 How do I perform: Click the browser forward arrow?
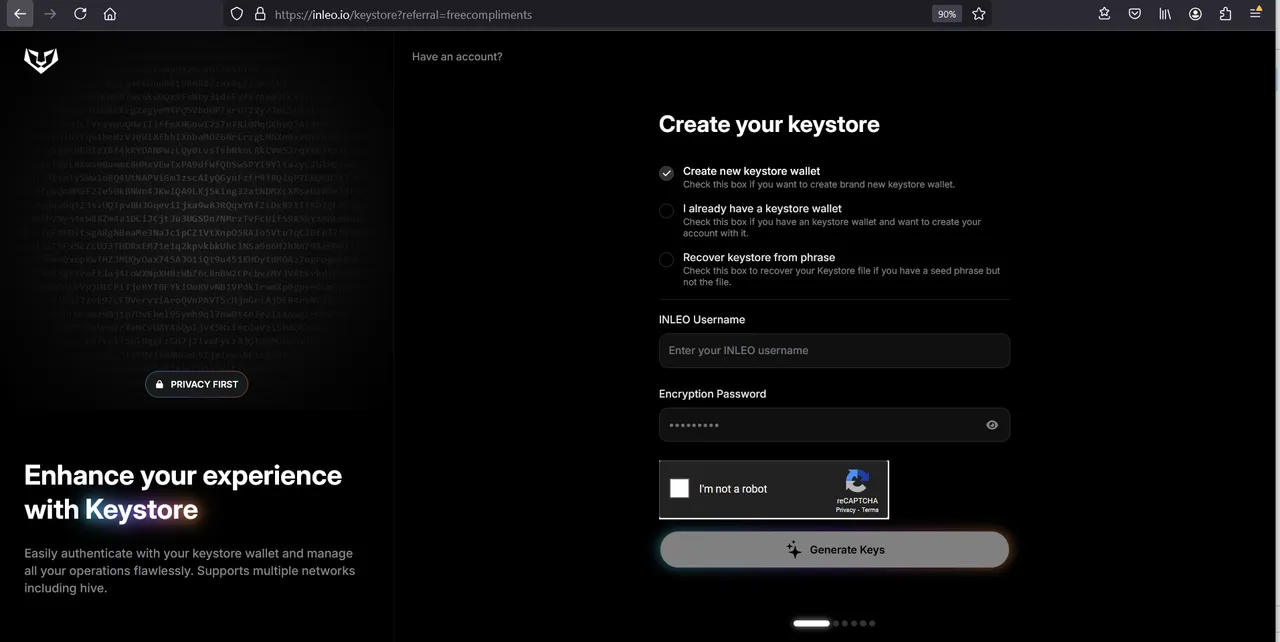(x=50, y=14)
